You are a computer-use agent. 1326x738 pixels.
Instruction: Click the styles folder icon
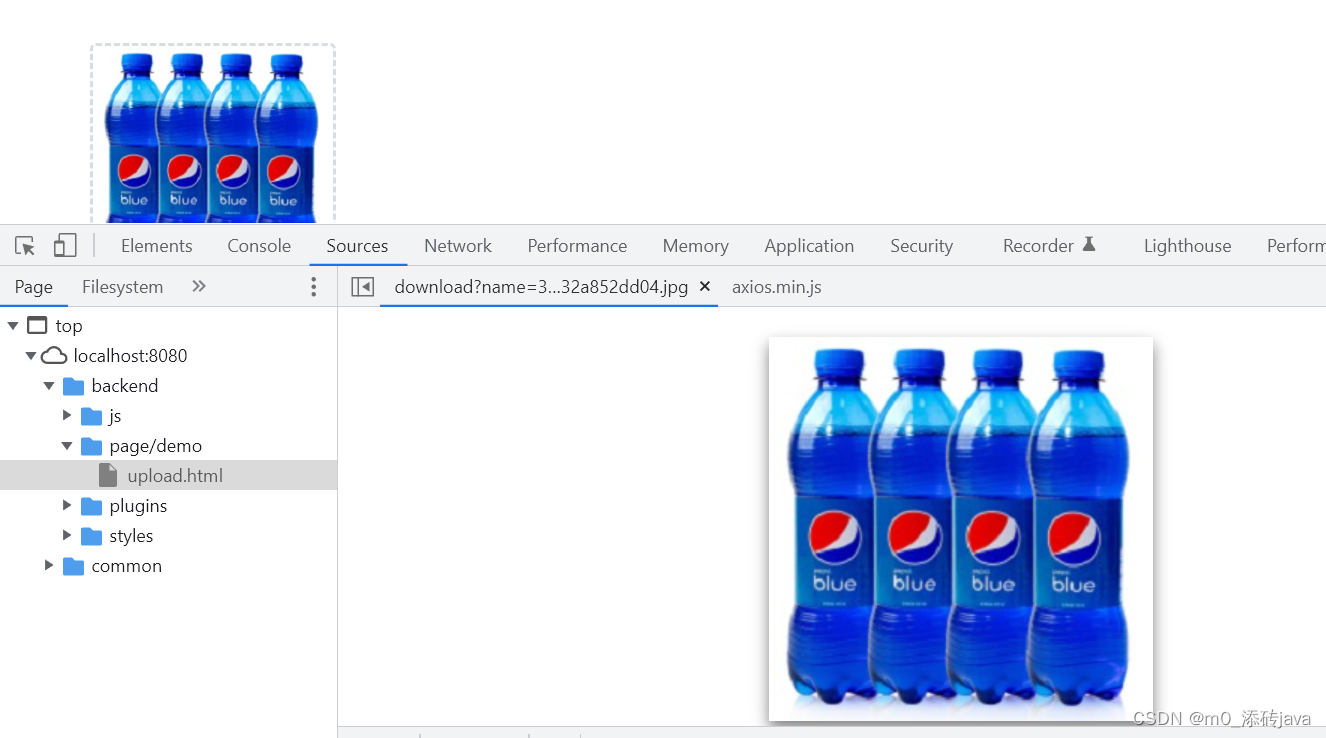coord(91,536)
